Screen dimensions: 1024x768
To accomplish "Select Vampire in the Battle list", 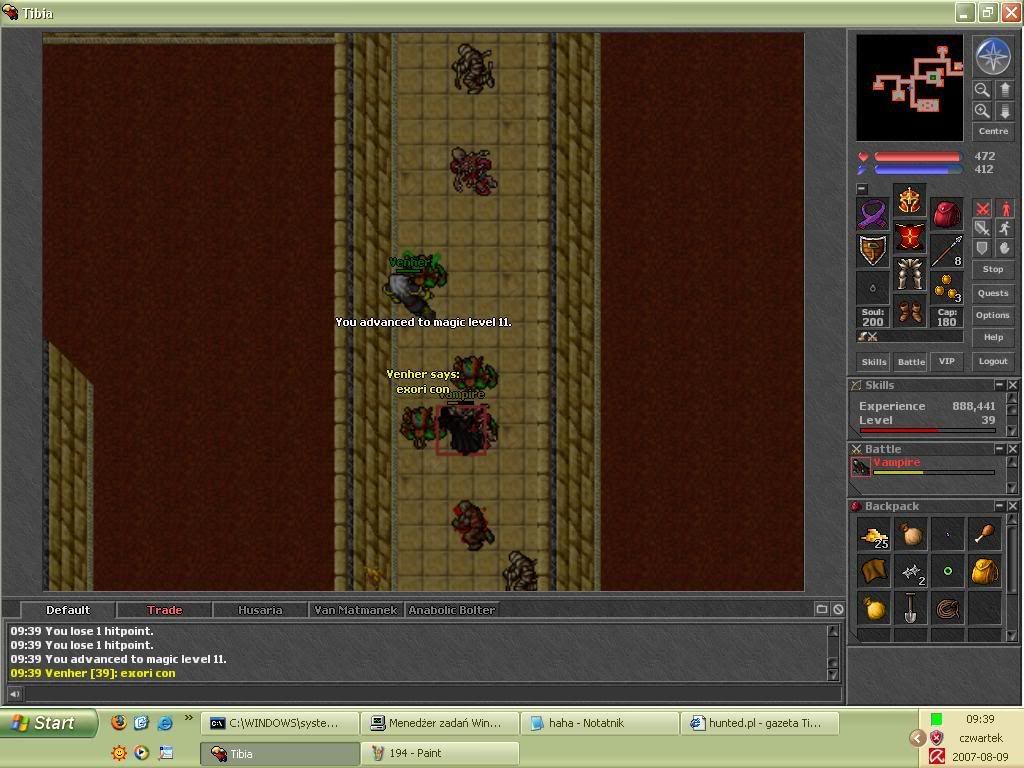I will point(923,467).
